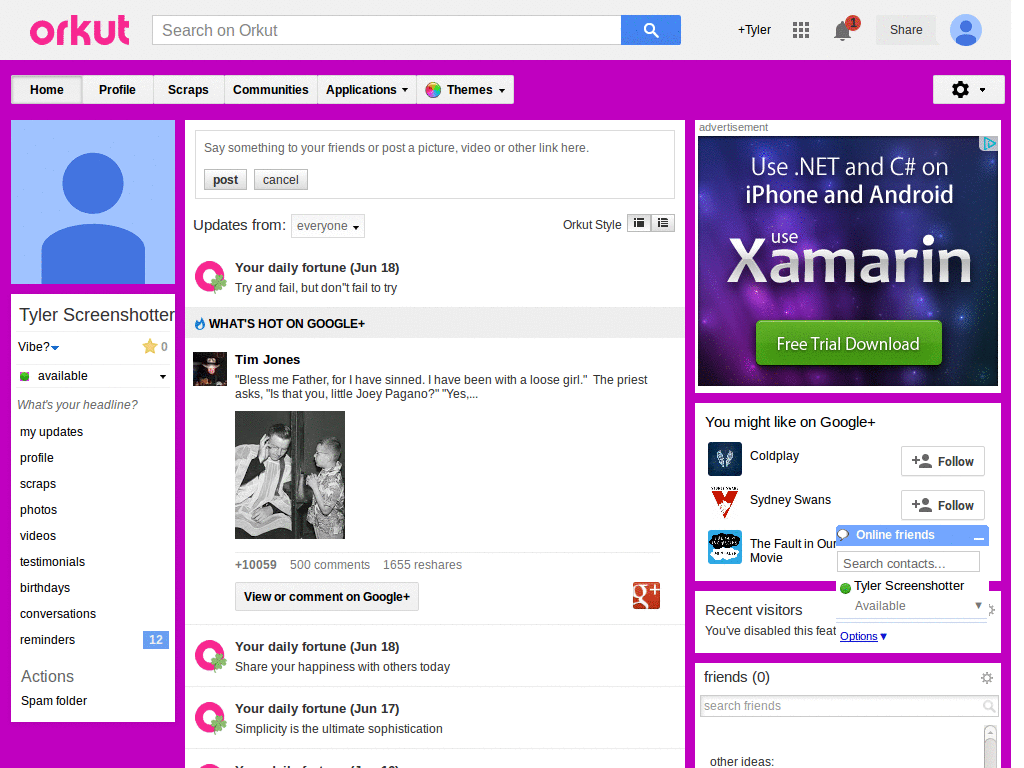Follow Sydney Swans
1024x768 pixels.
click(x=942, y=505)
